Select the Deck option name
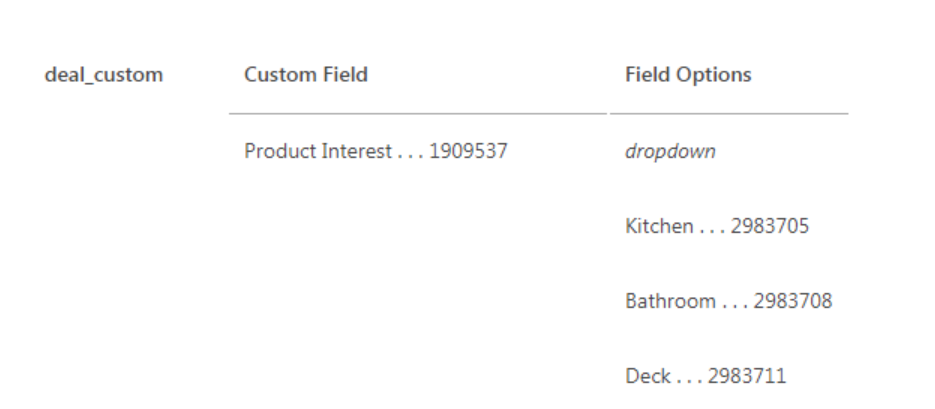935x409 pixels. point(645,376)
